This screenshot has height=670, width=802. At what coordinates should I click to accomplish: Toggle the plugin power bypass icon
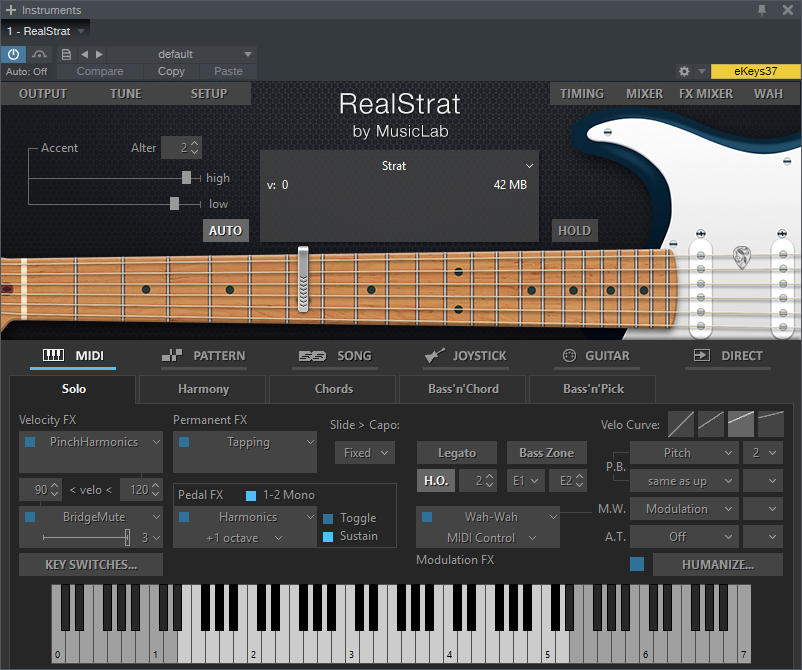pos(13,54)
